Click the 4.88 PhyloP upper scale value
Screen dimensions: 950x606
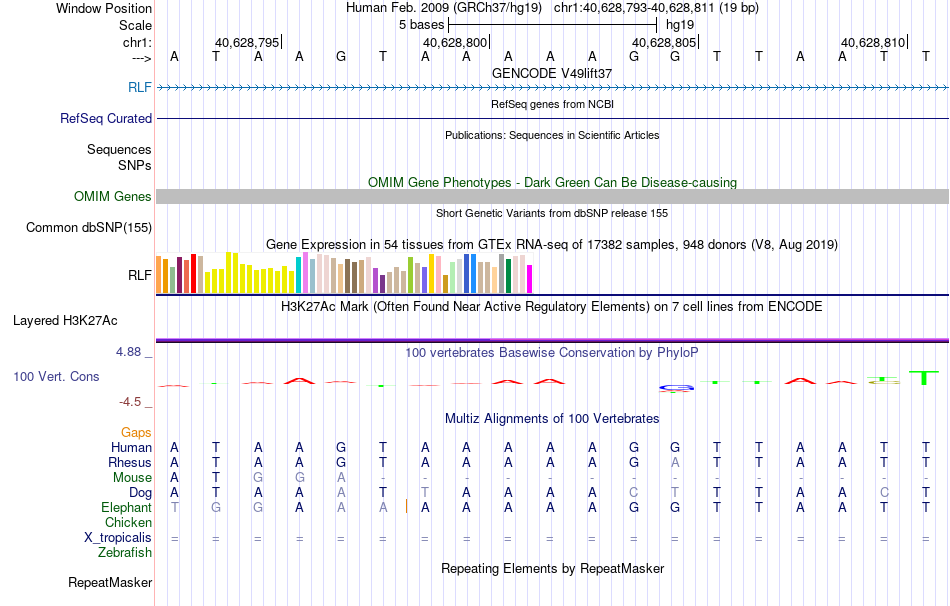tap(128, 351)
